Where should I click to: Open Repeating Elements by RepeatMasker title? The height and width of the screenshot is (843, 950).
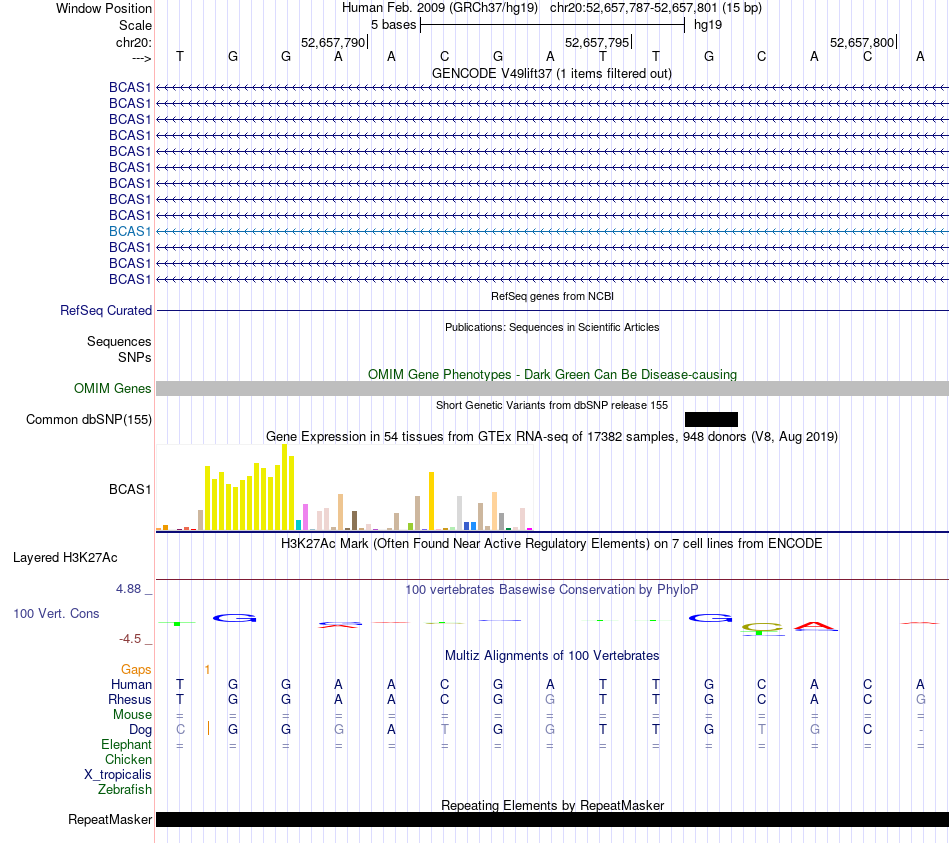pyautogui.click(x=552, y=805)
